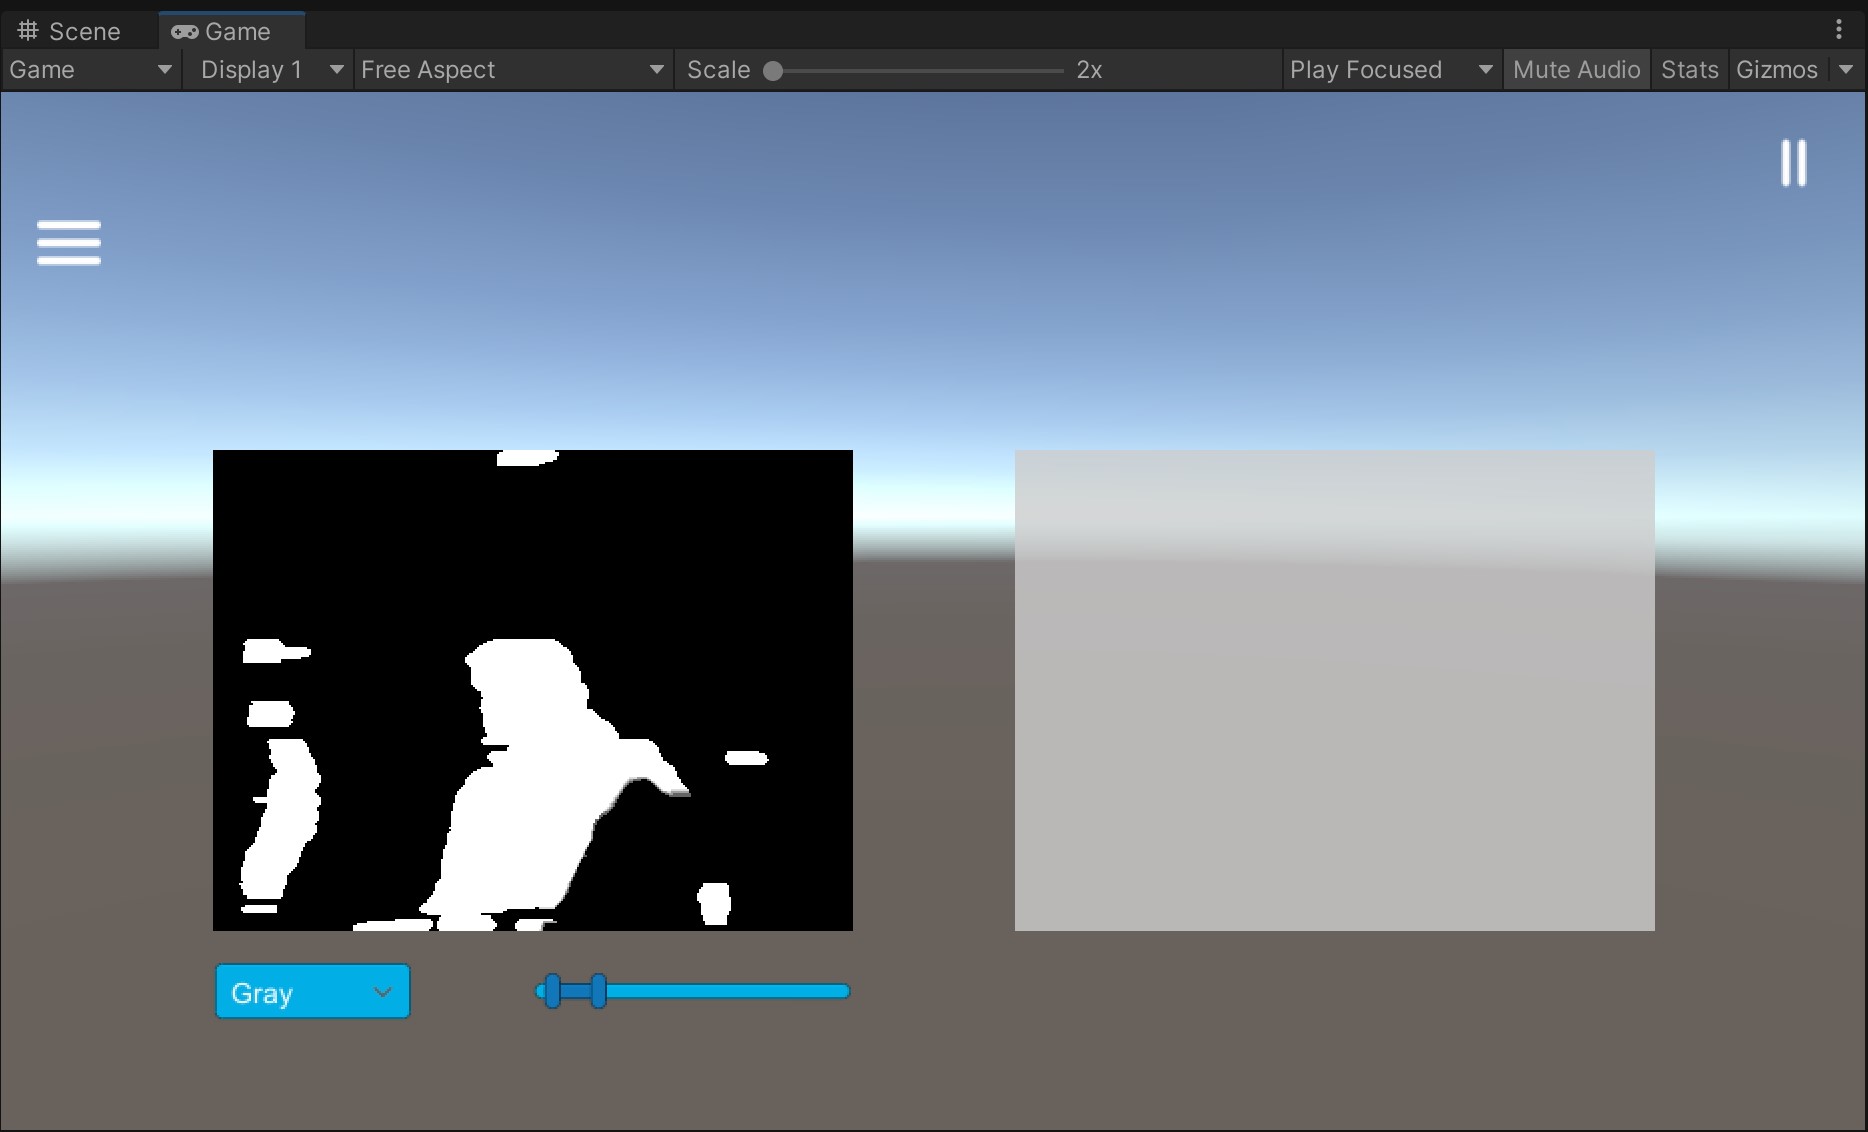This screenshot has width=1868, height=1132.
Task: Click the gray preview panel on the right
Action: [1334, 690]
